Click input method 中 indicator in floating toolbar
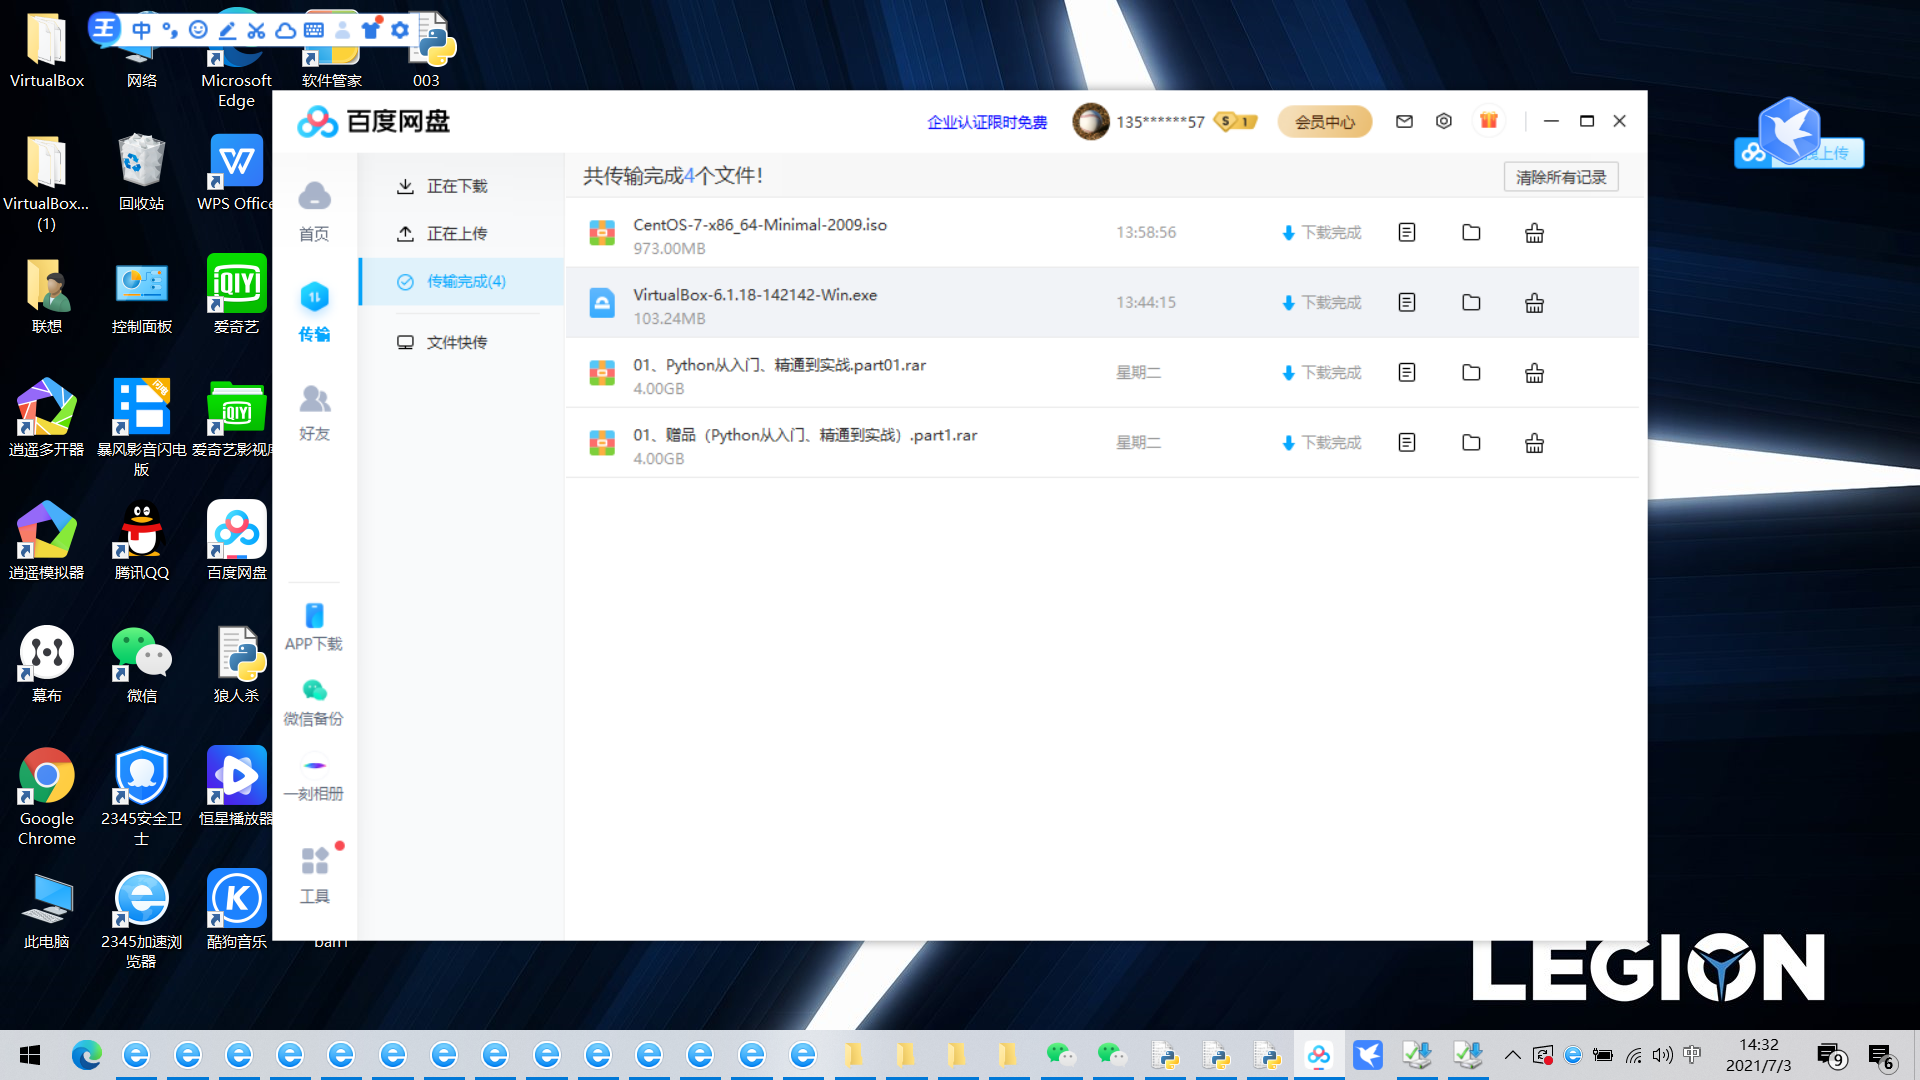This screenshot has height=1080, width=1920. tap(141, 30)
